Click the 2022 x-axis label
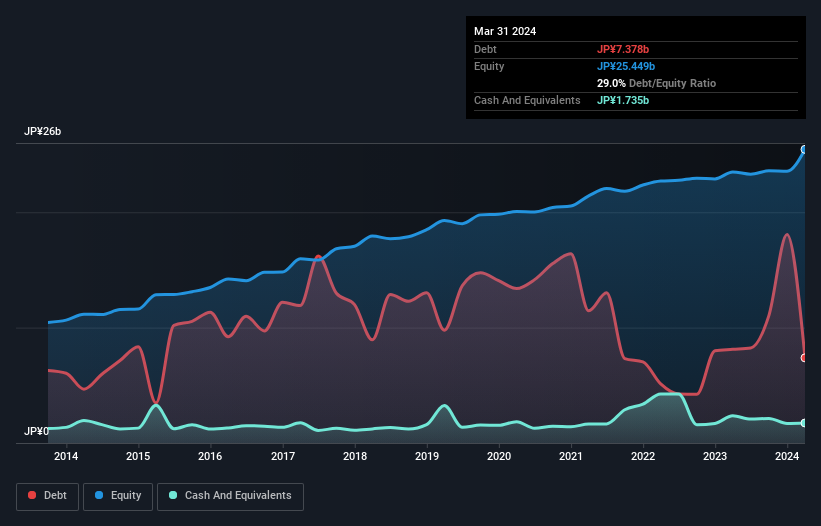 coord(643,456)
